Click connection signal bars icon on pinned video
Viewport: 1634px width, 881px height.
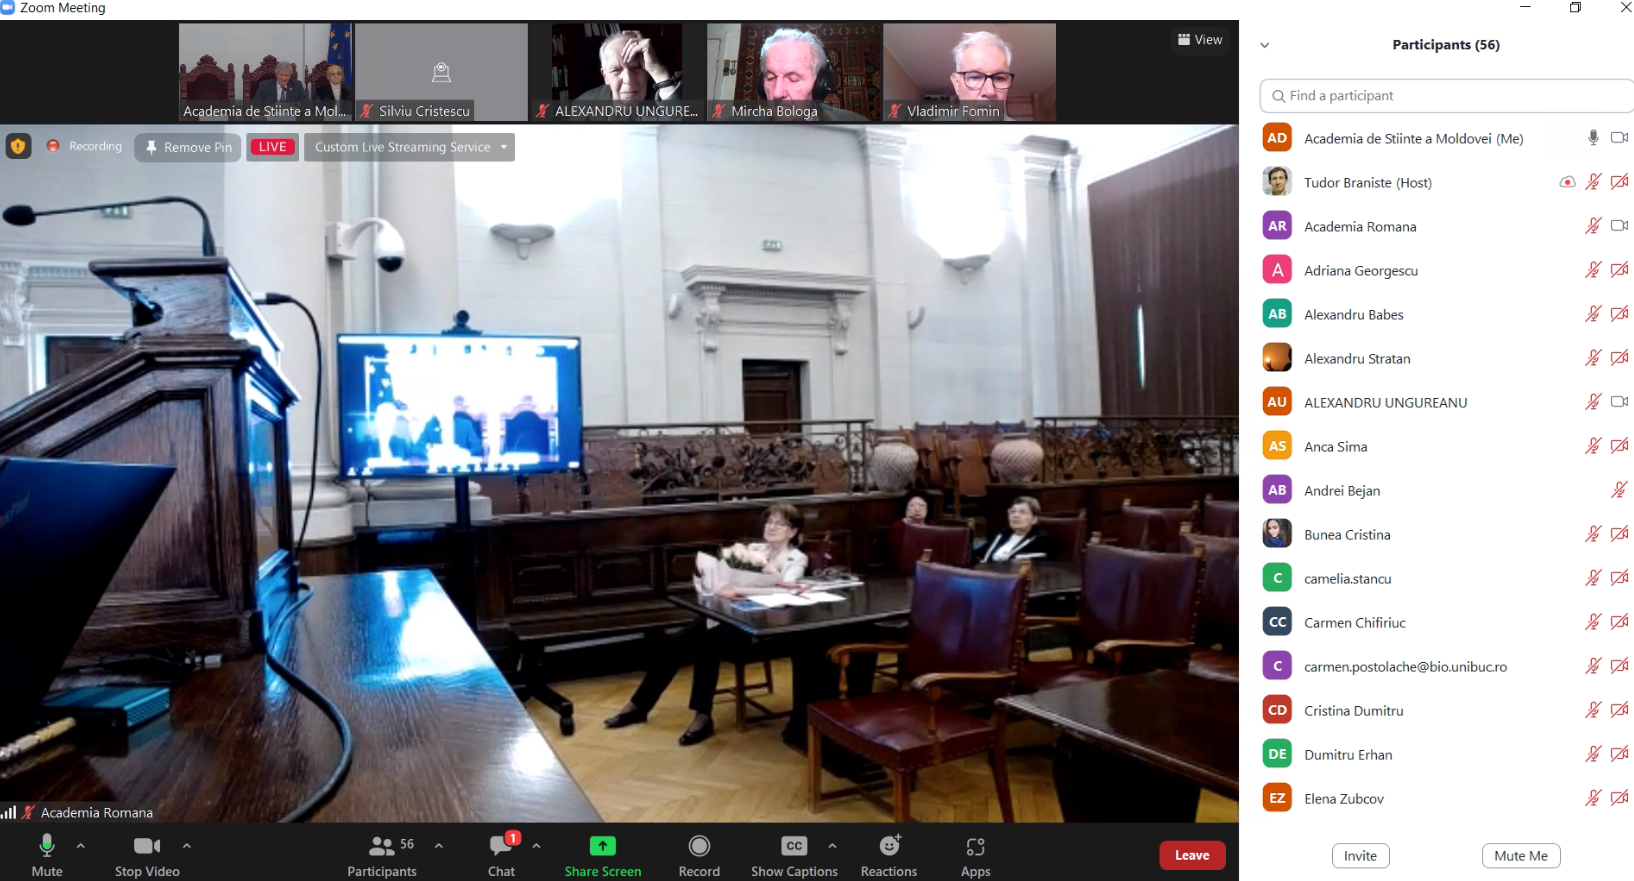tap(9, 813)
